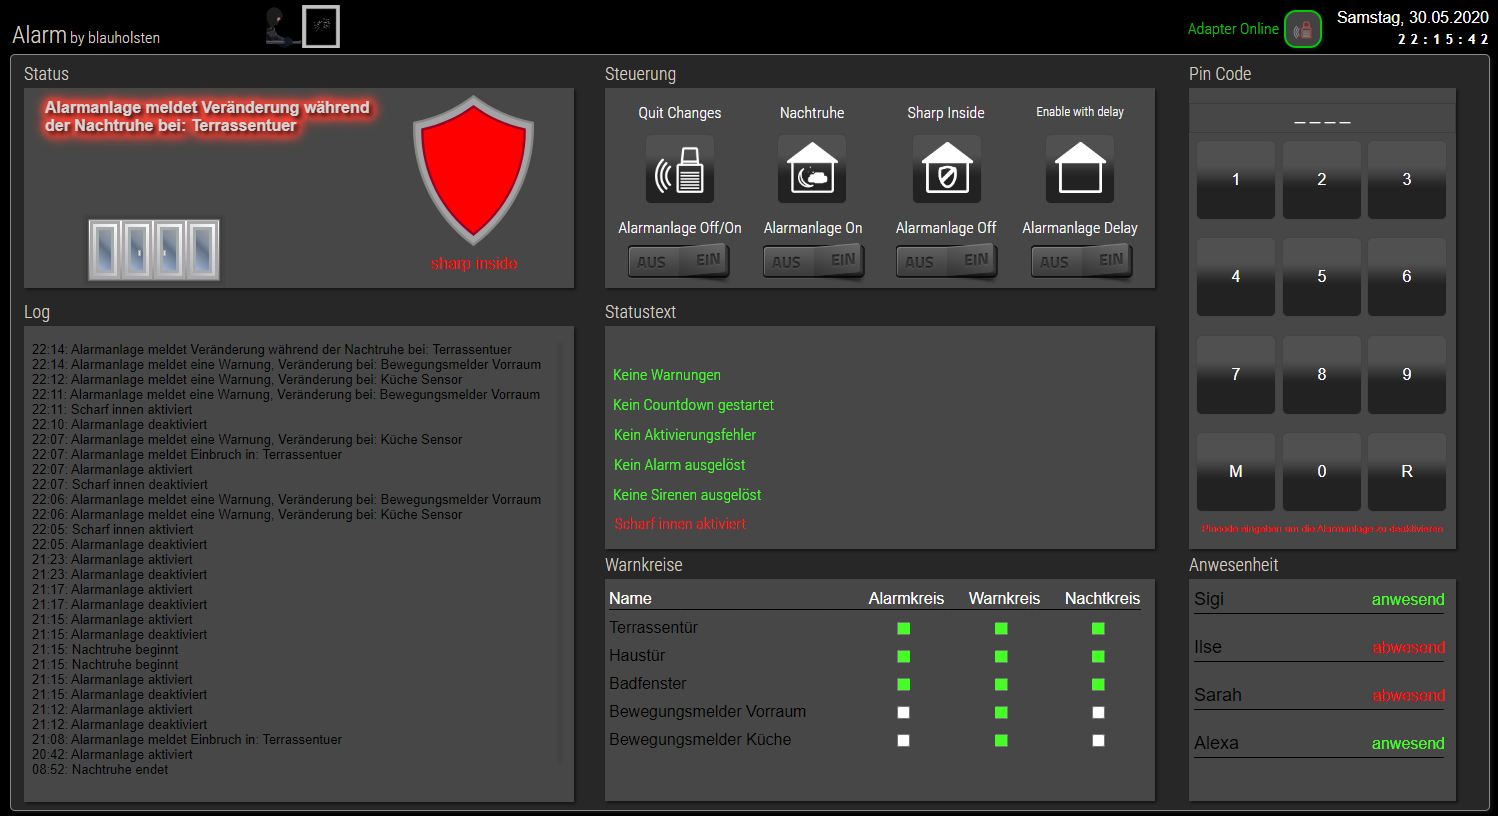The height and width of the screenshot is (816, 1498).
Task: Click the red shield alarm status icon
Action: tap(473, 170)
